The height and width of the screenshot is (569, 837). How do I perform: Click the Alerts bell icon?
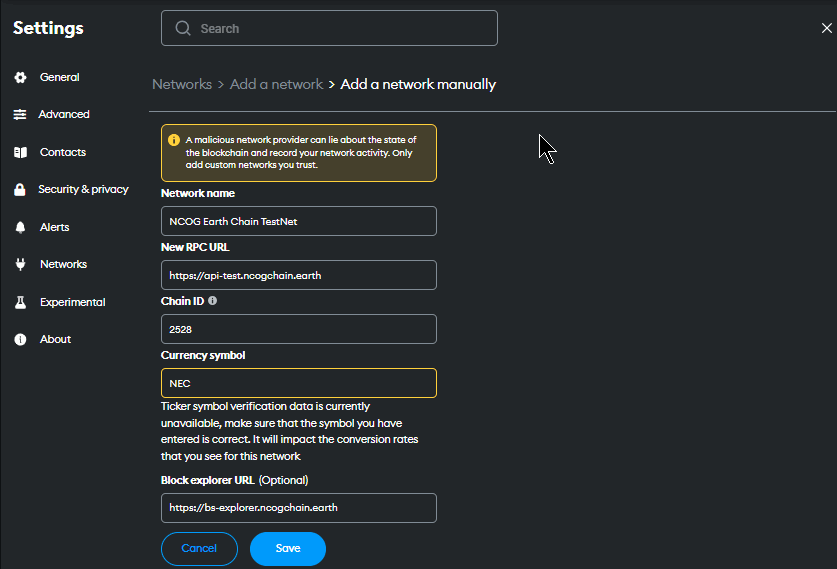pyautogui.click(x=20, y=227)
